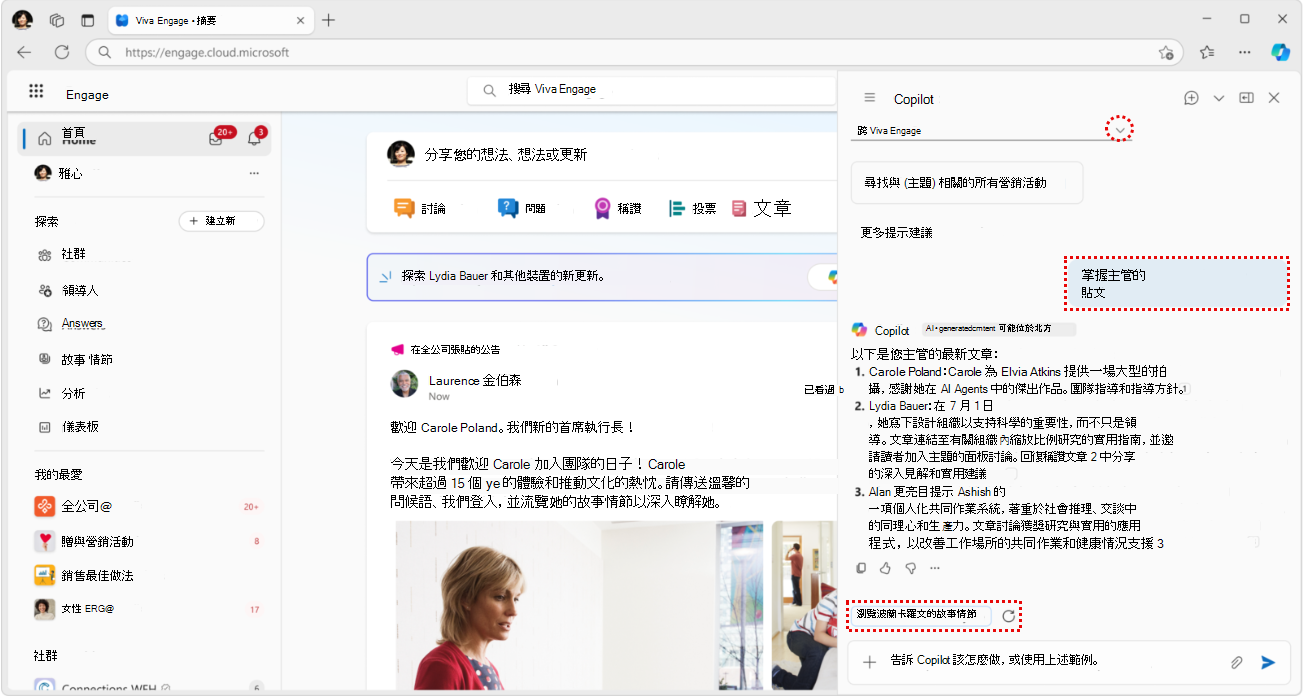Toggle the Copilot pane layout icon
The width and height of the screenshot is (1303, 696).
pyautogui.click(x=1246, y=98)
